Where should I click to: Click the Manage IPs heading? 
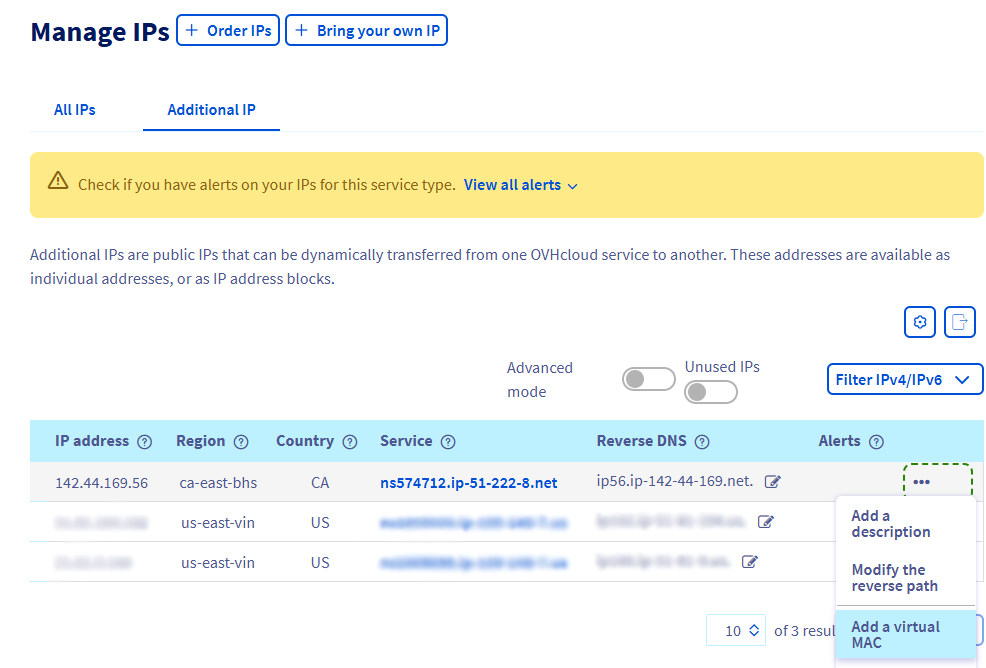[100, 31]
